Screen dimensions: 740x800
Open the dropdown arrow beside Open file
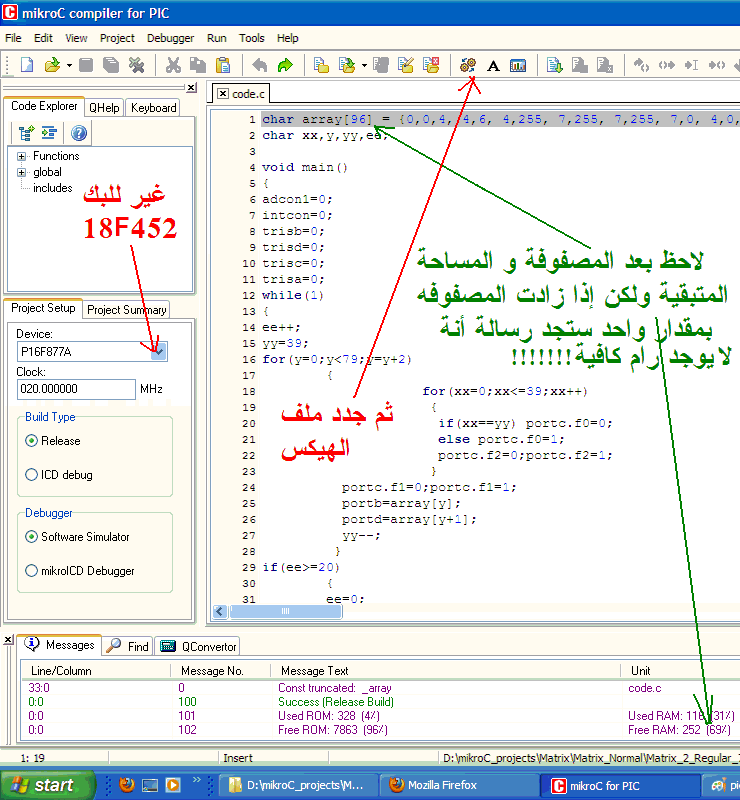[x=69, y=65]
